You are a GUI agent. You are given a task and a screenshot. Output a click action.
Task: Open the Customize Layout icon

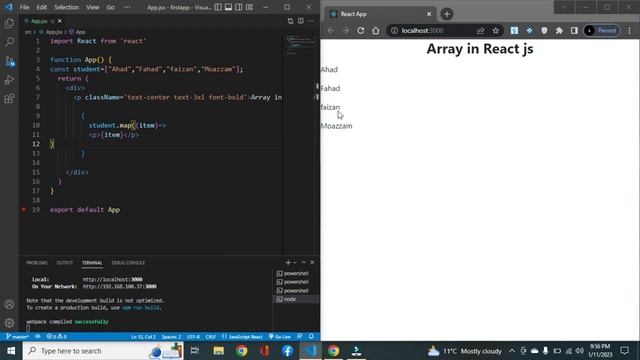click(249, 7)
